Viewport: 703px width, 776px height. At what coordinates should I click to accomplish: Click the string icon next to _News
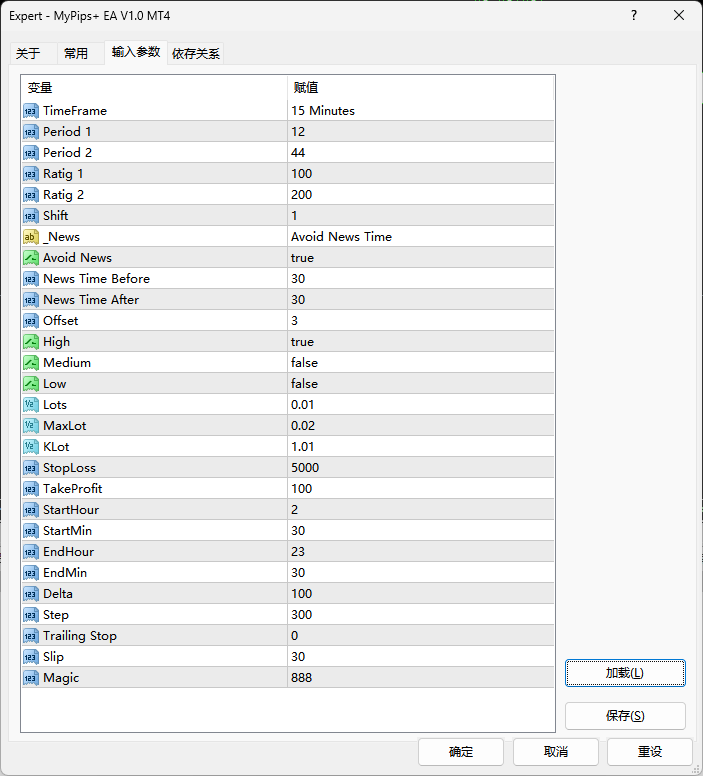point(31,237)
